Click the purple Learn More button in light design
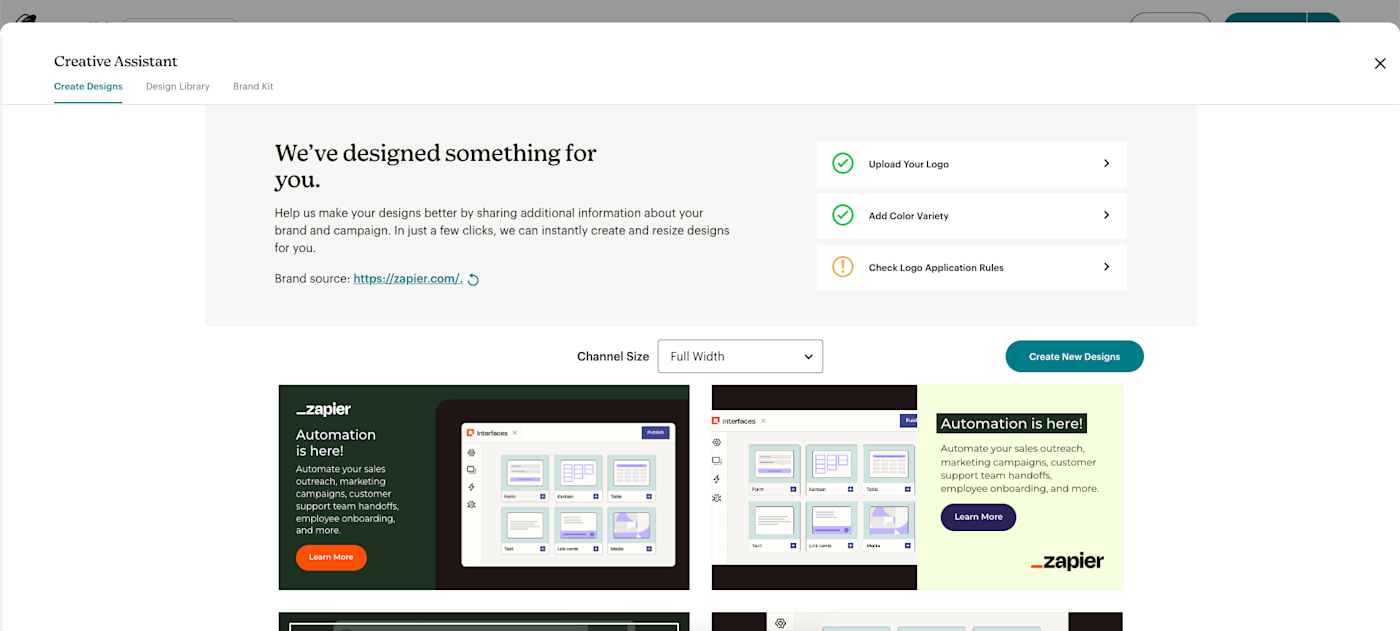 point(978,517)
